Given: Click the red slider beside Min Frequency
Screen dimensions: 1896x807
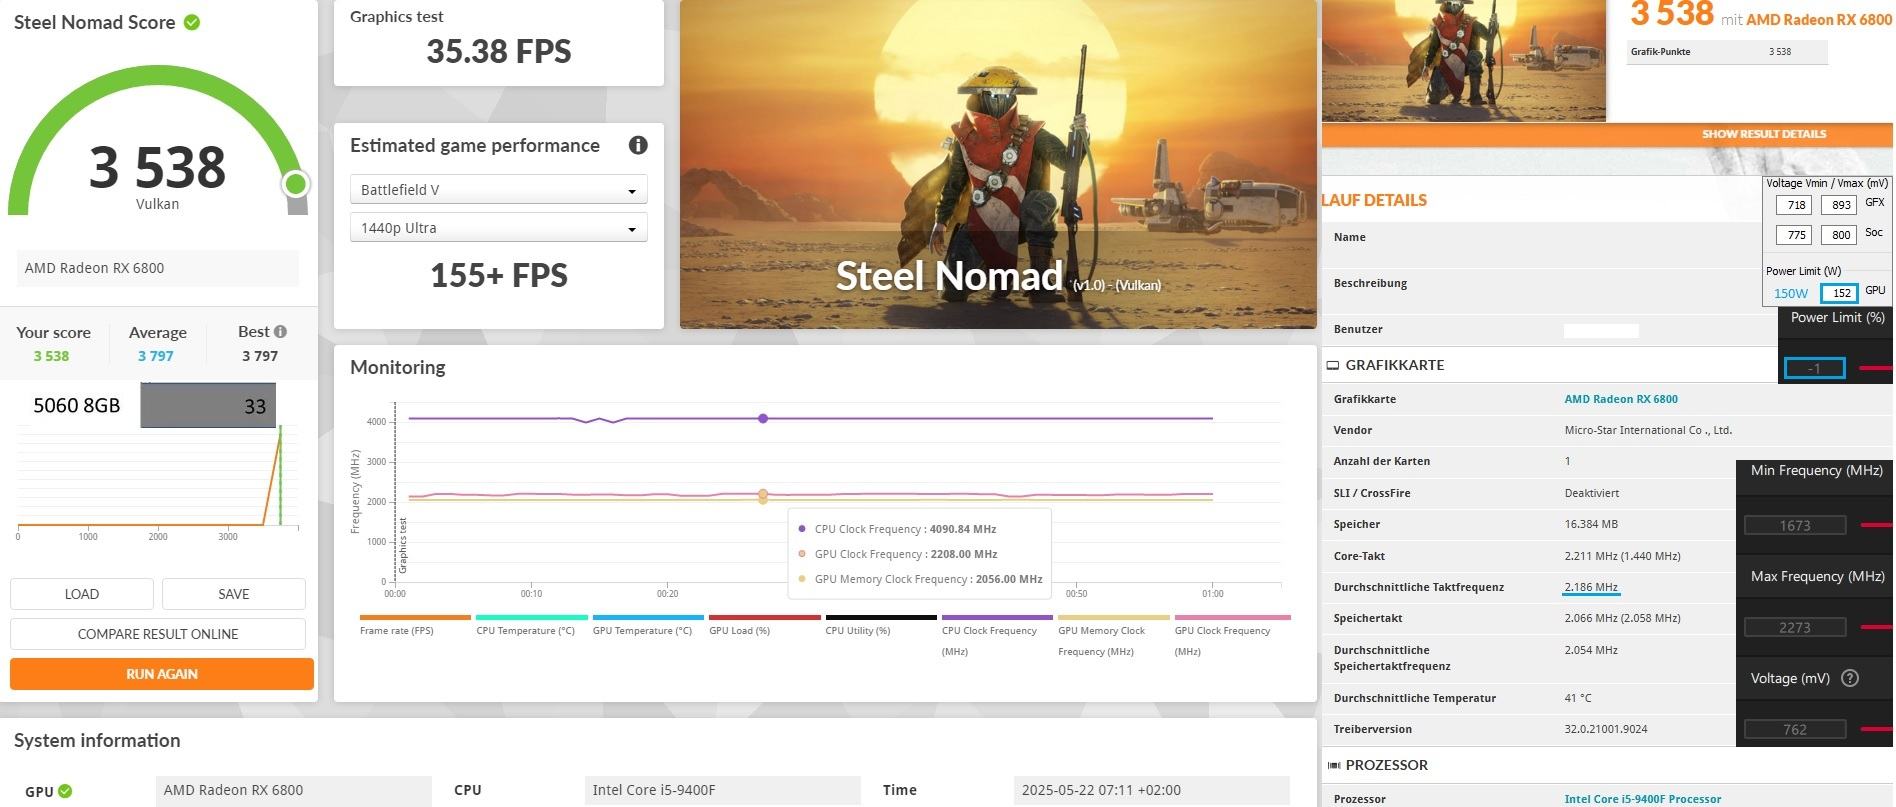Looking at the screenshot, I should coord(1875,525).
